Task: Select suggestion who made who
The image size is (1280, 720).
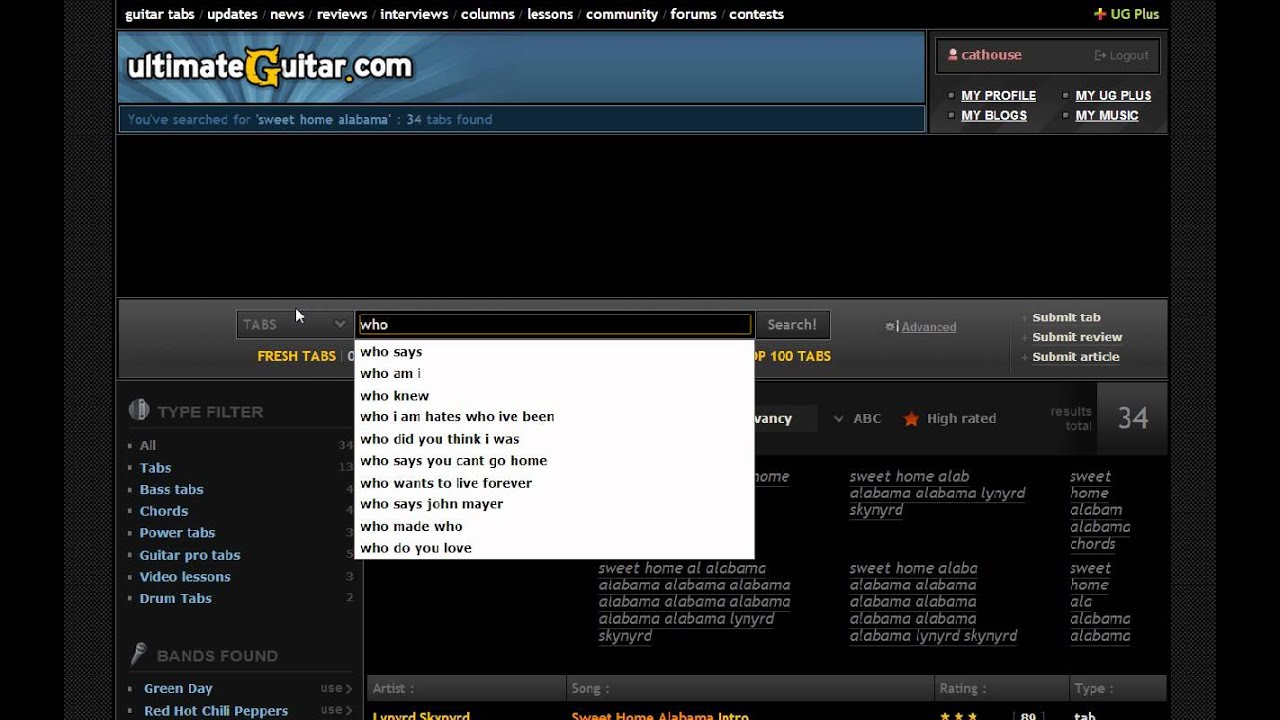Action: coord(410,525)
